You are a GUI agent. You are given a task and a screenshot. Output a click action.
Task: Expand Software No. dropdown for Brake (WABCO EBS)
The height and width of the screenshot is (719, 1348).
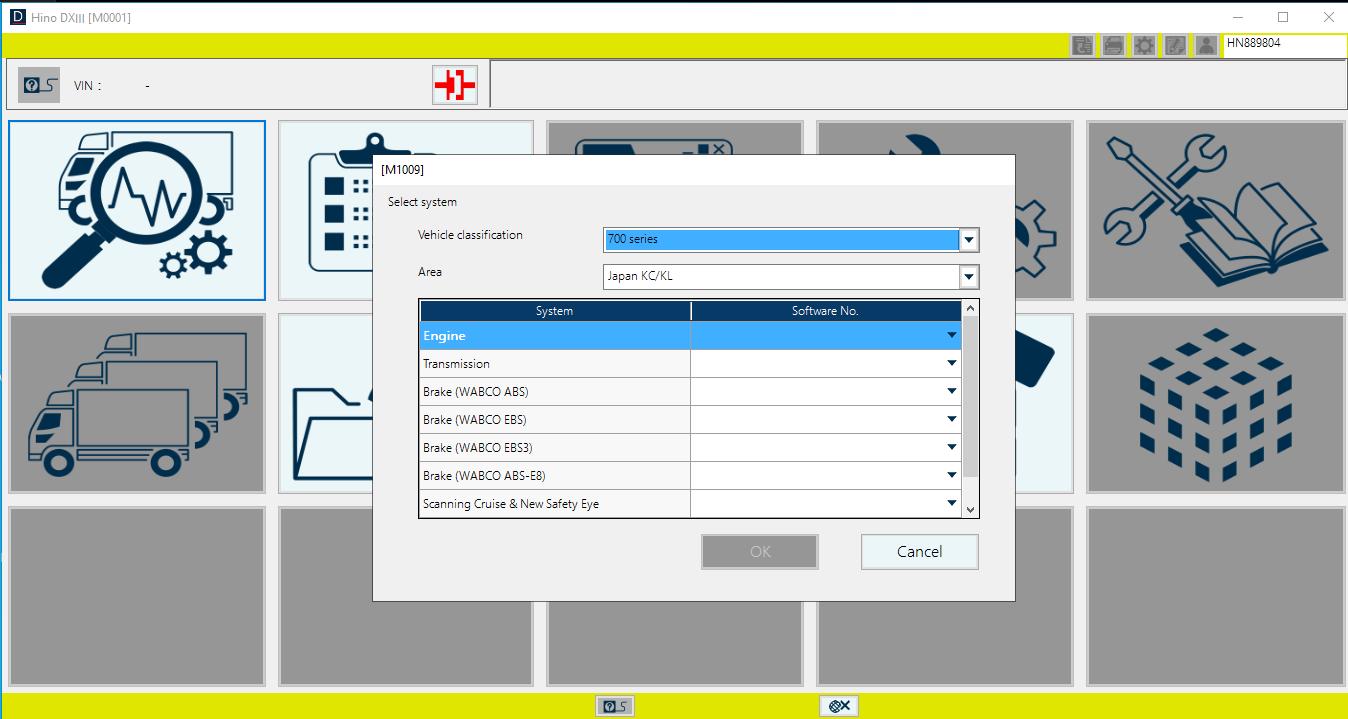pyautogui.click(x=952, y=420)
